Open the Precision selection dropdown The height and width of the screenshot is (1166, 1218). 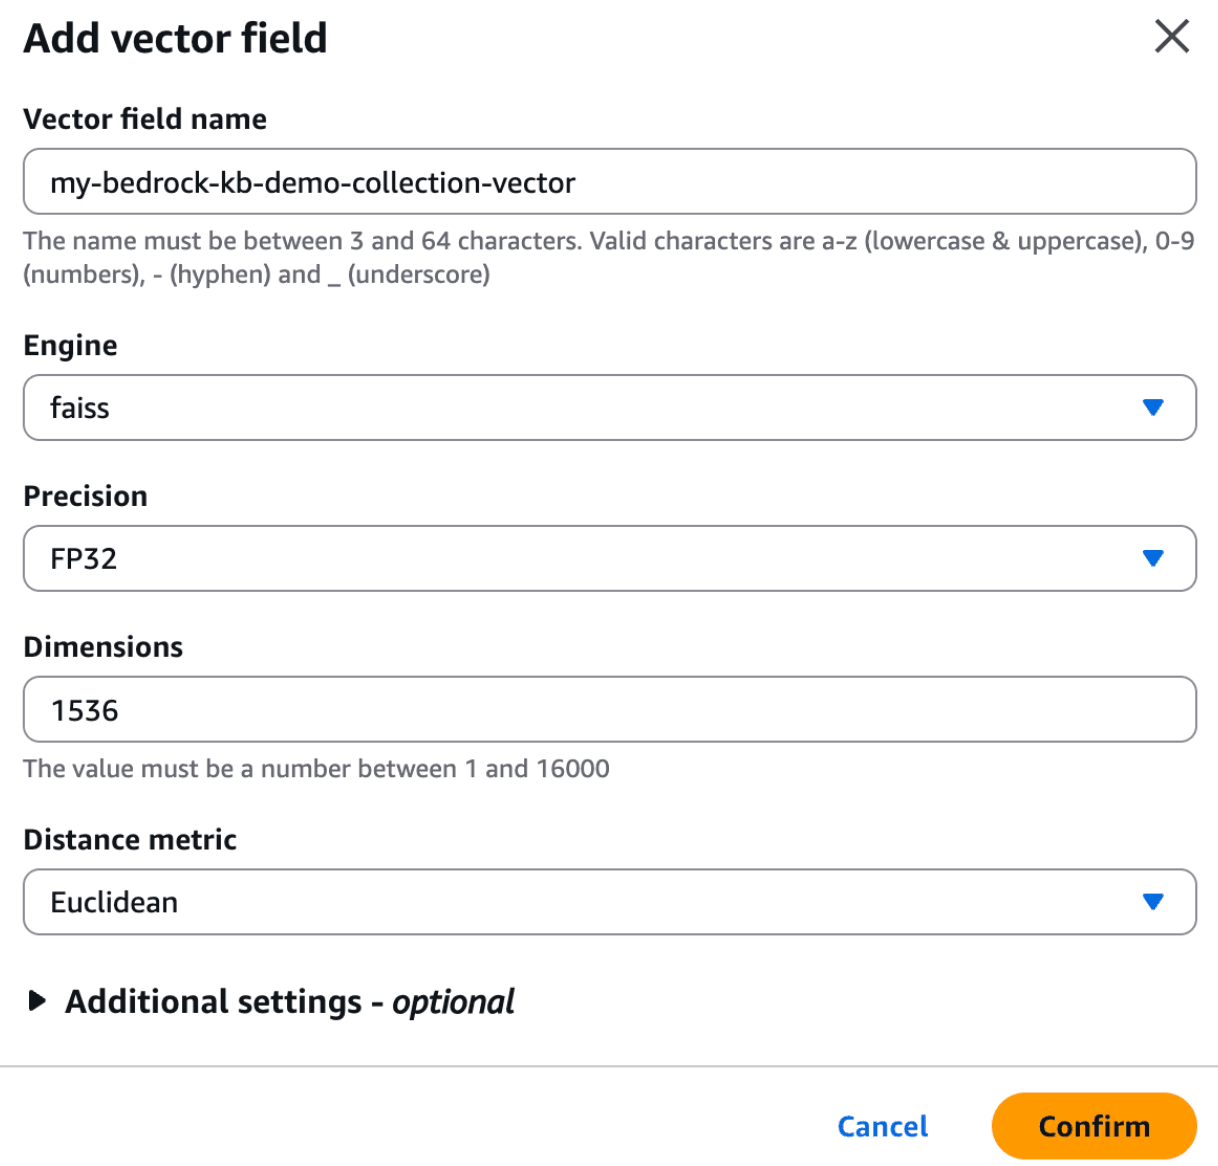[609, 559]
